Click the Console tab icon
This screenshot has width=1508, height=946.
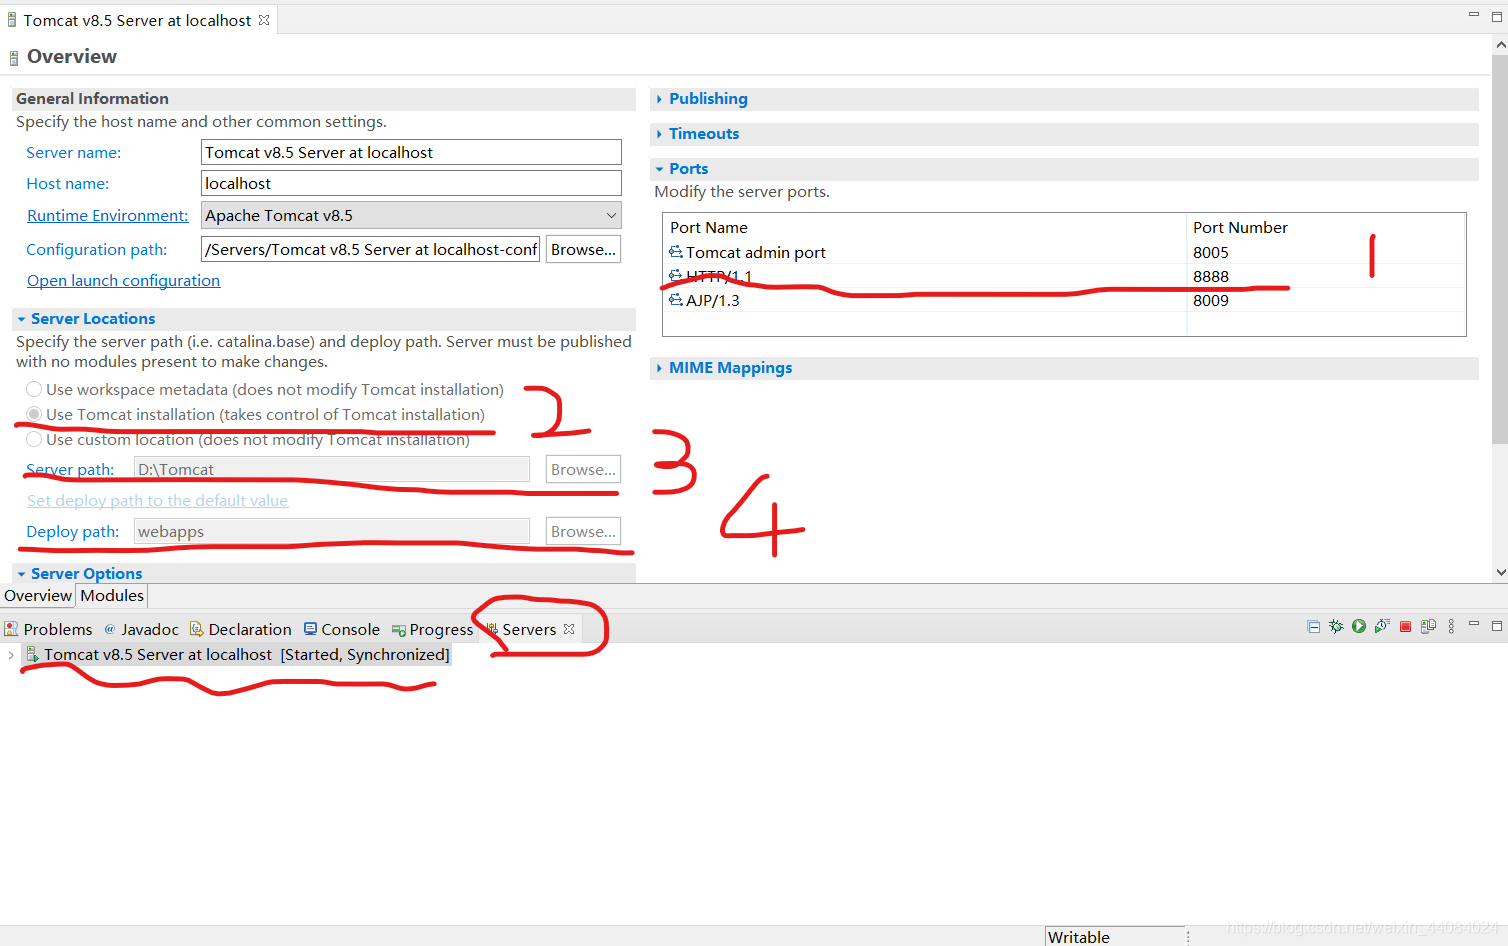[310, 629]
